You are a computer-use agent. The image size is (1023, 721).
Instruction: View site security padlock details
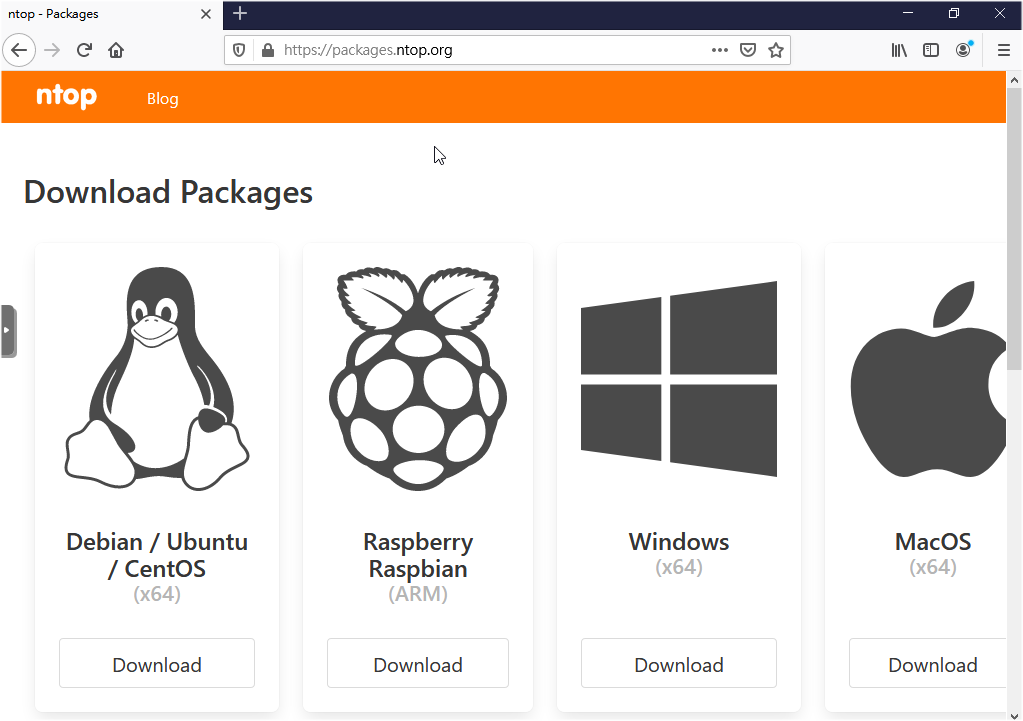click(x=267, y=50)
